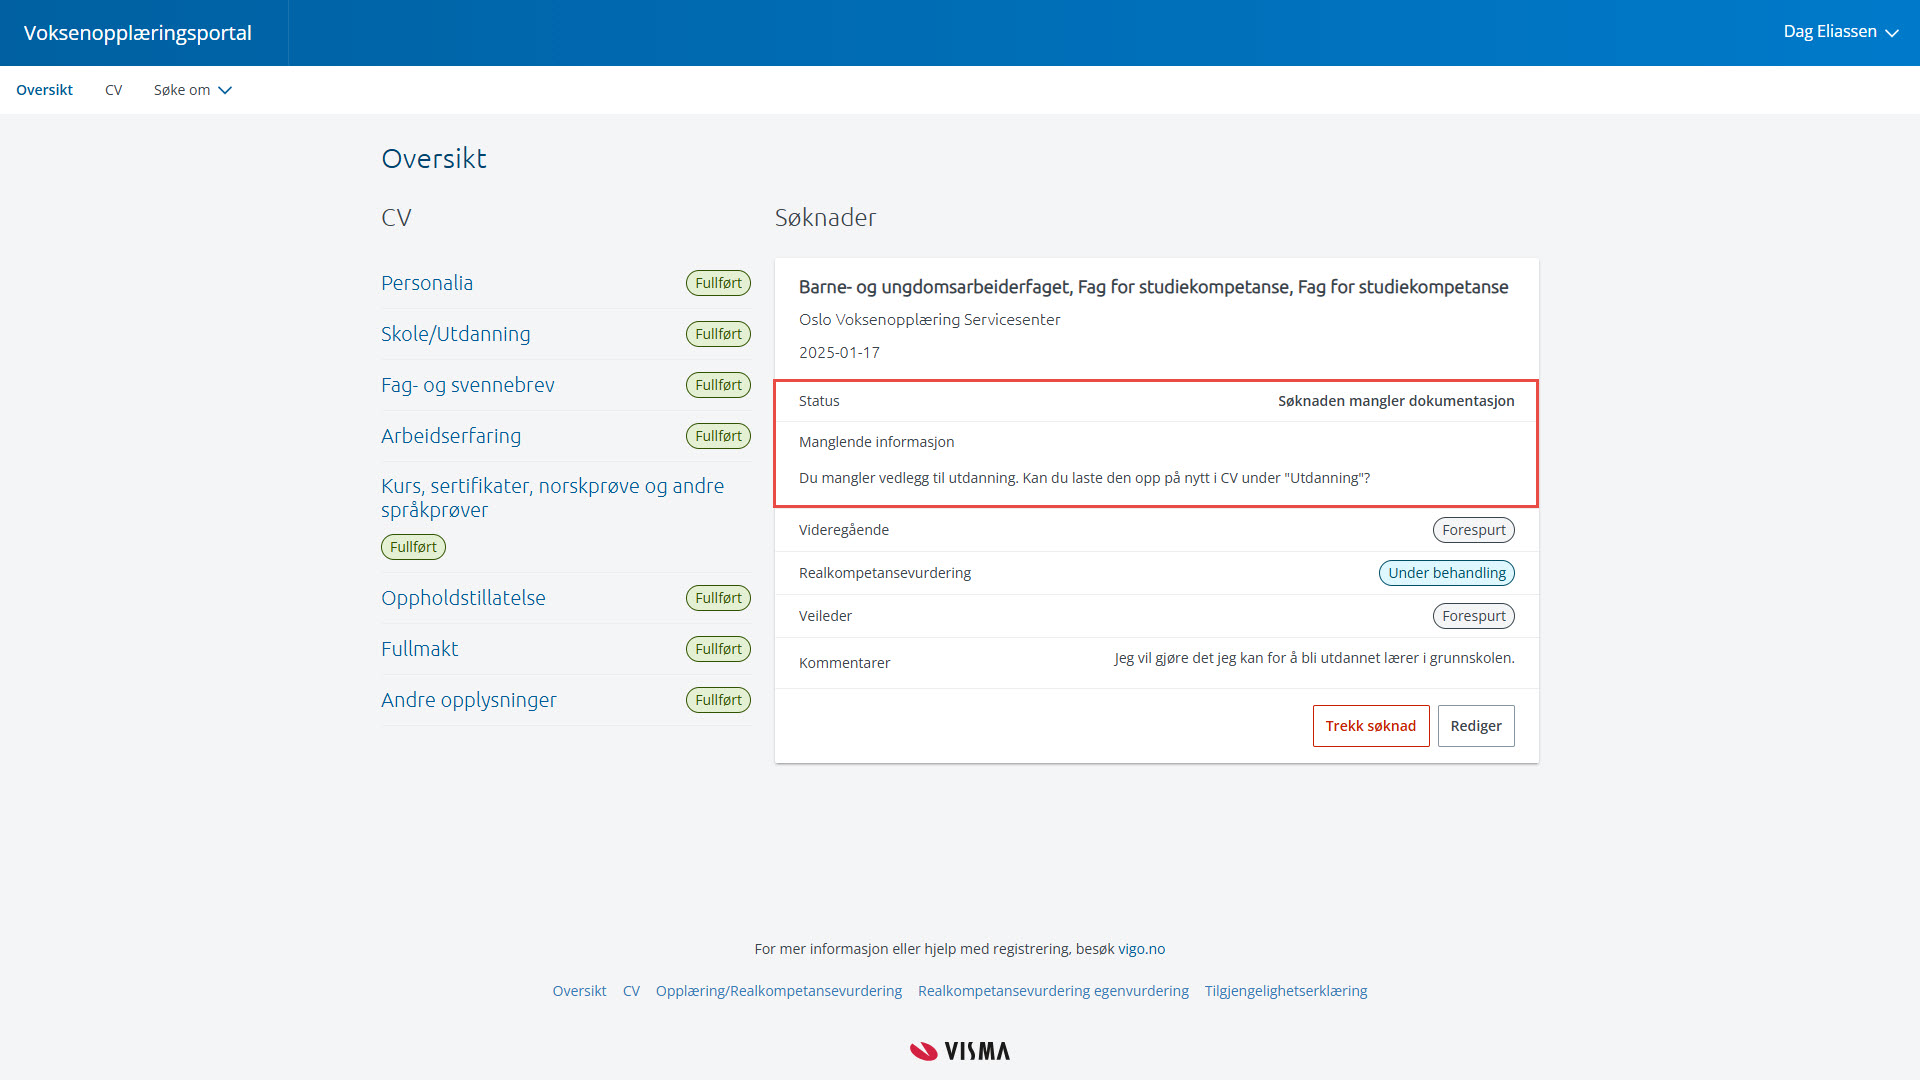
Task: Switch to the CV navigation tab
Action: 114,90
